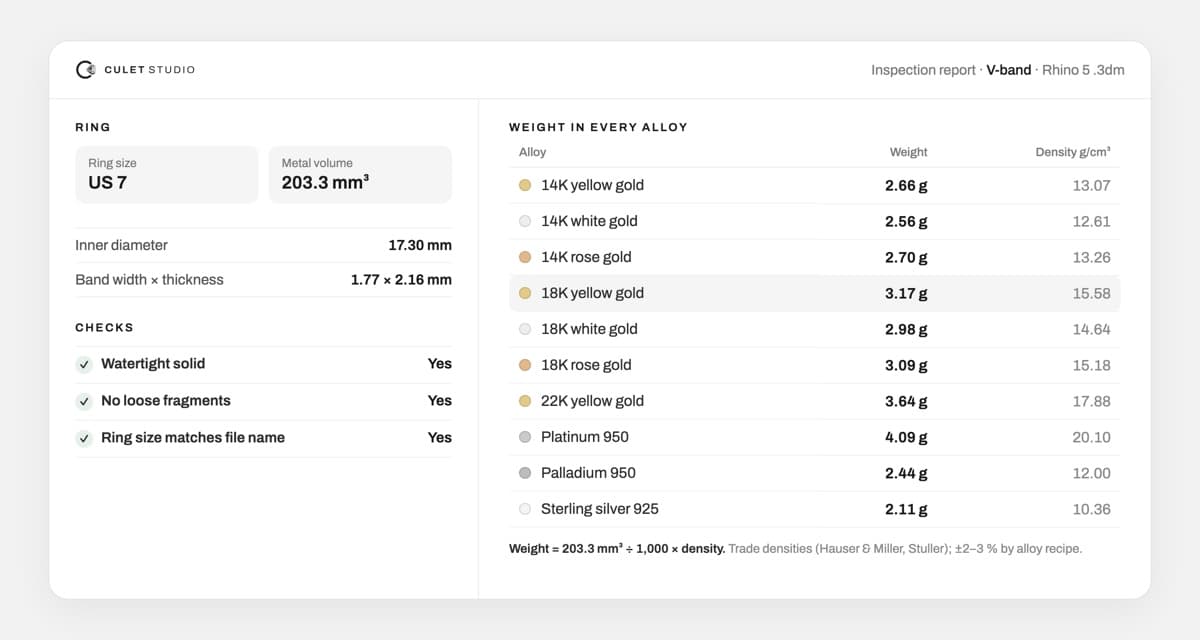The image size is (1200, 640).
Task: Click the Metal volume 203.3 mm³ card
Action: tap(360, 174)
